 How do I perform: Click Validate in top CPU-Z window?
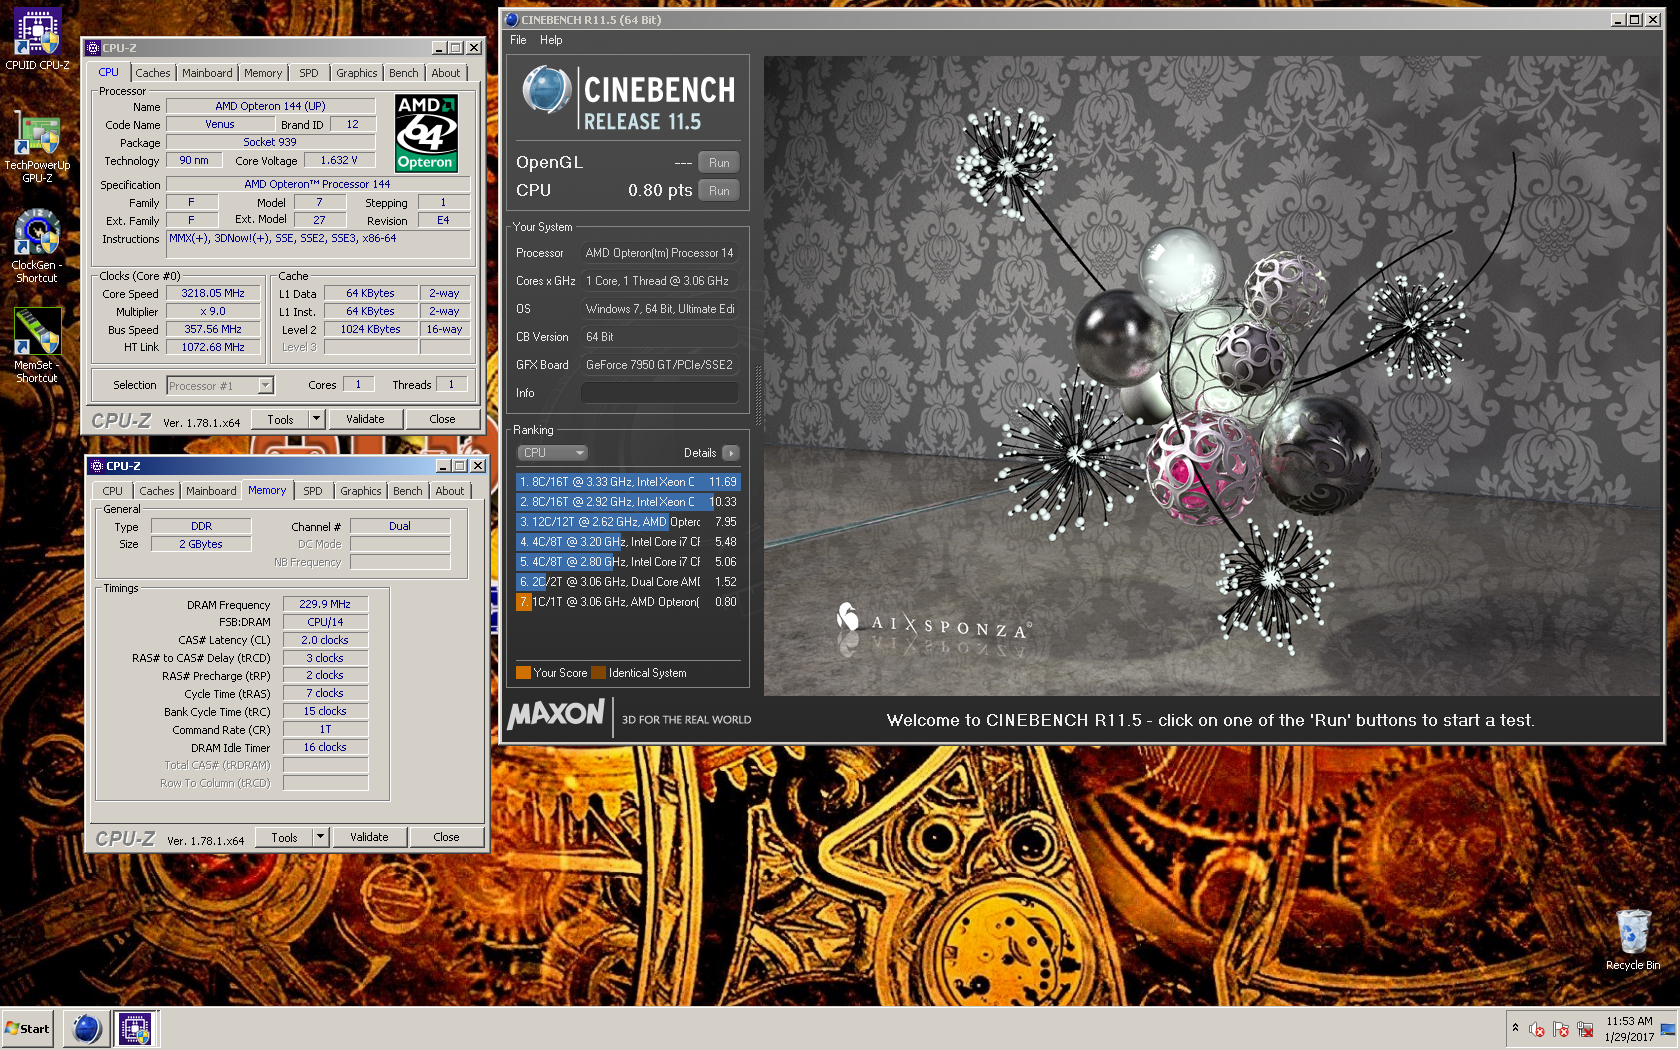(365, 419)
